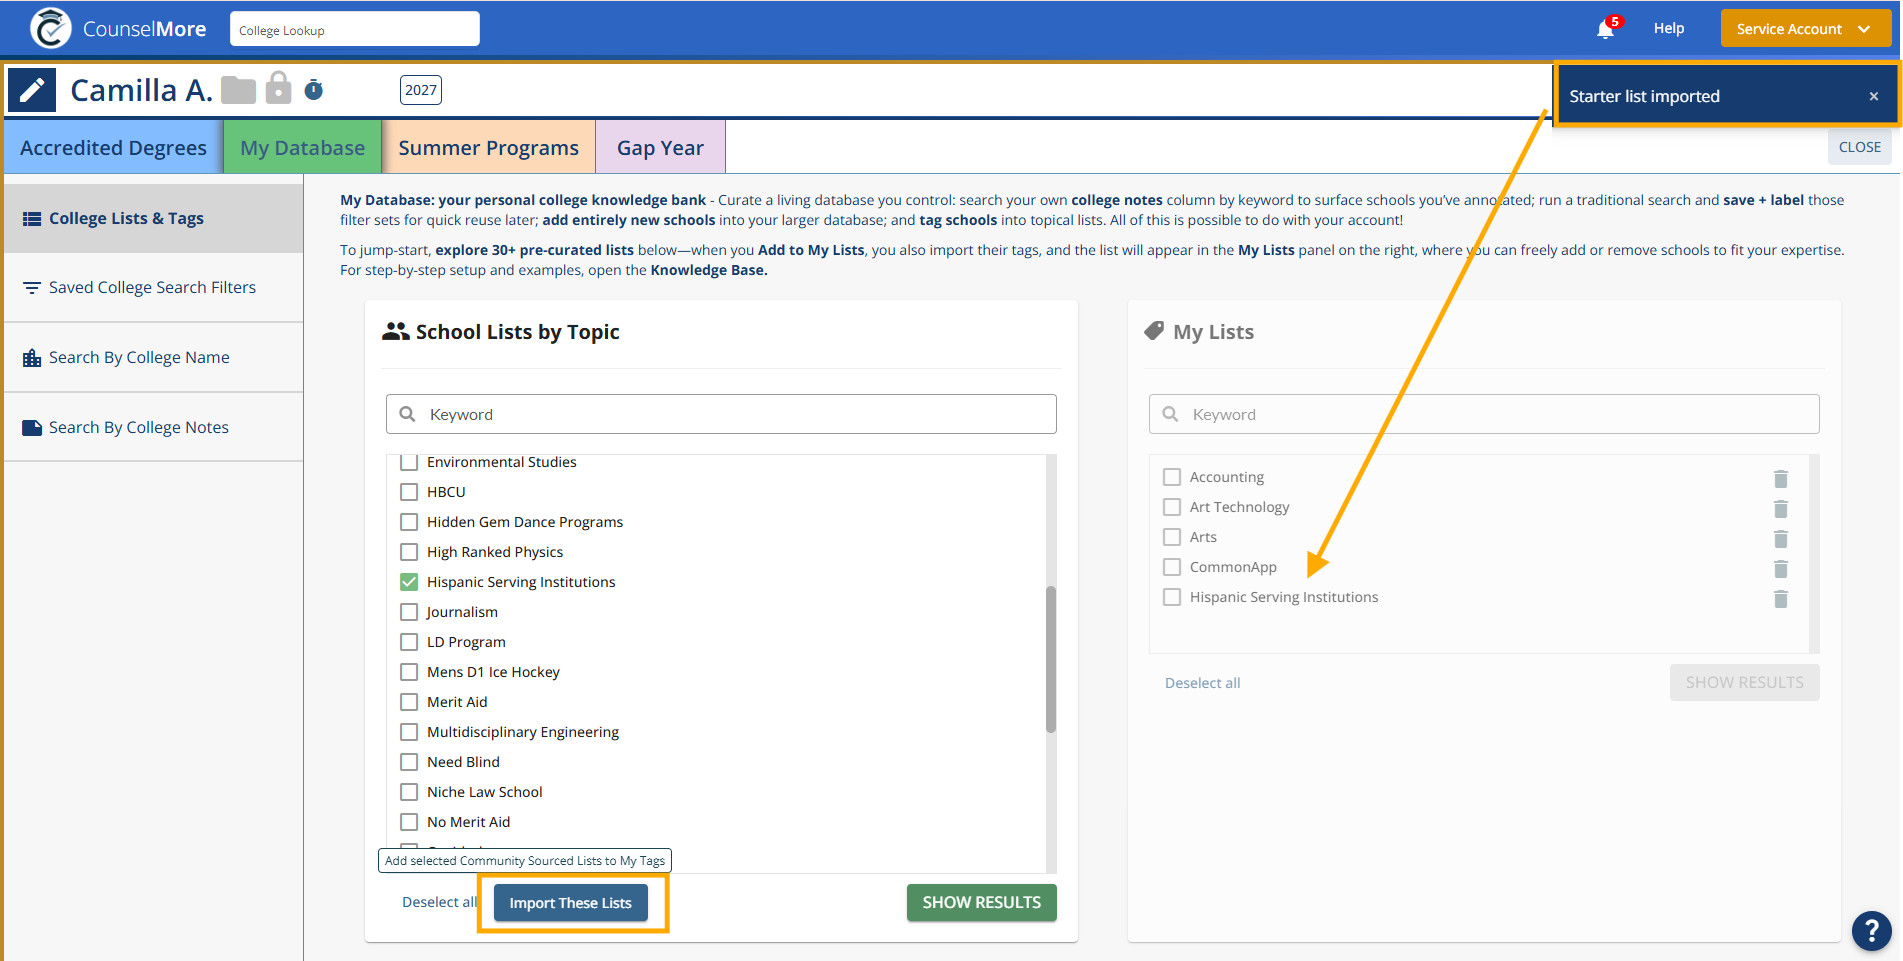Focus the College Lookup search field
The image size is (1903, 961).
pos(355,29)
